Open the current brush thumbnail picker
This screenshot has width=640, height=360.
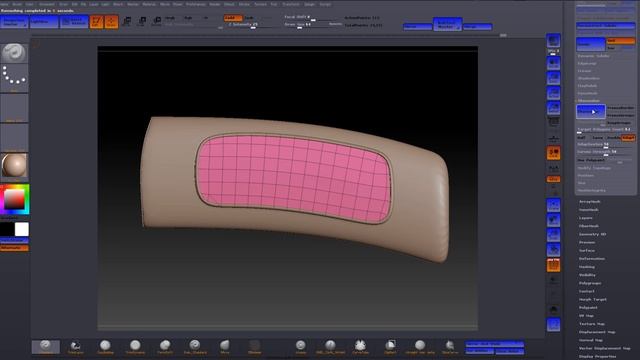click(x=14, y=53)
